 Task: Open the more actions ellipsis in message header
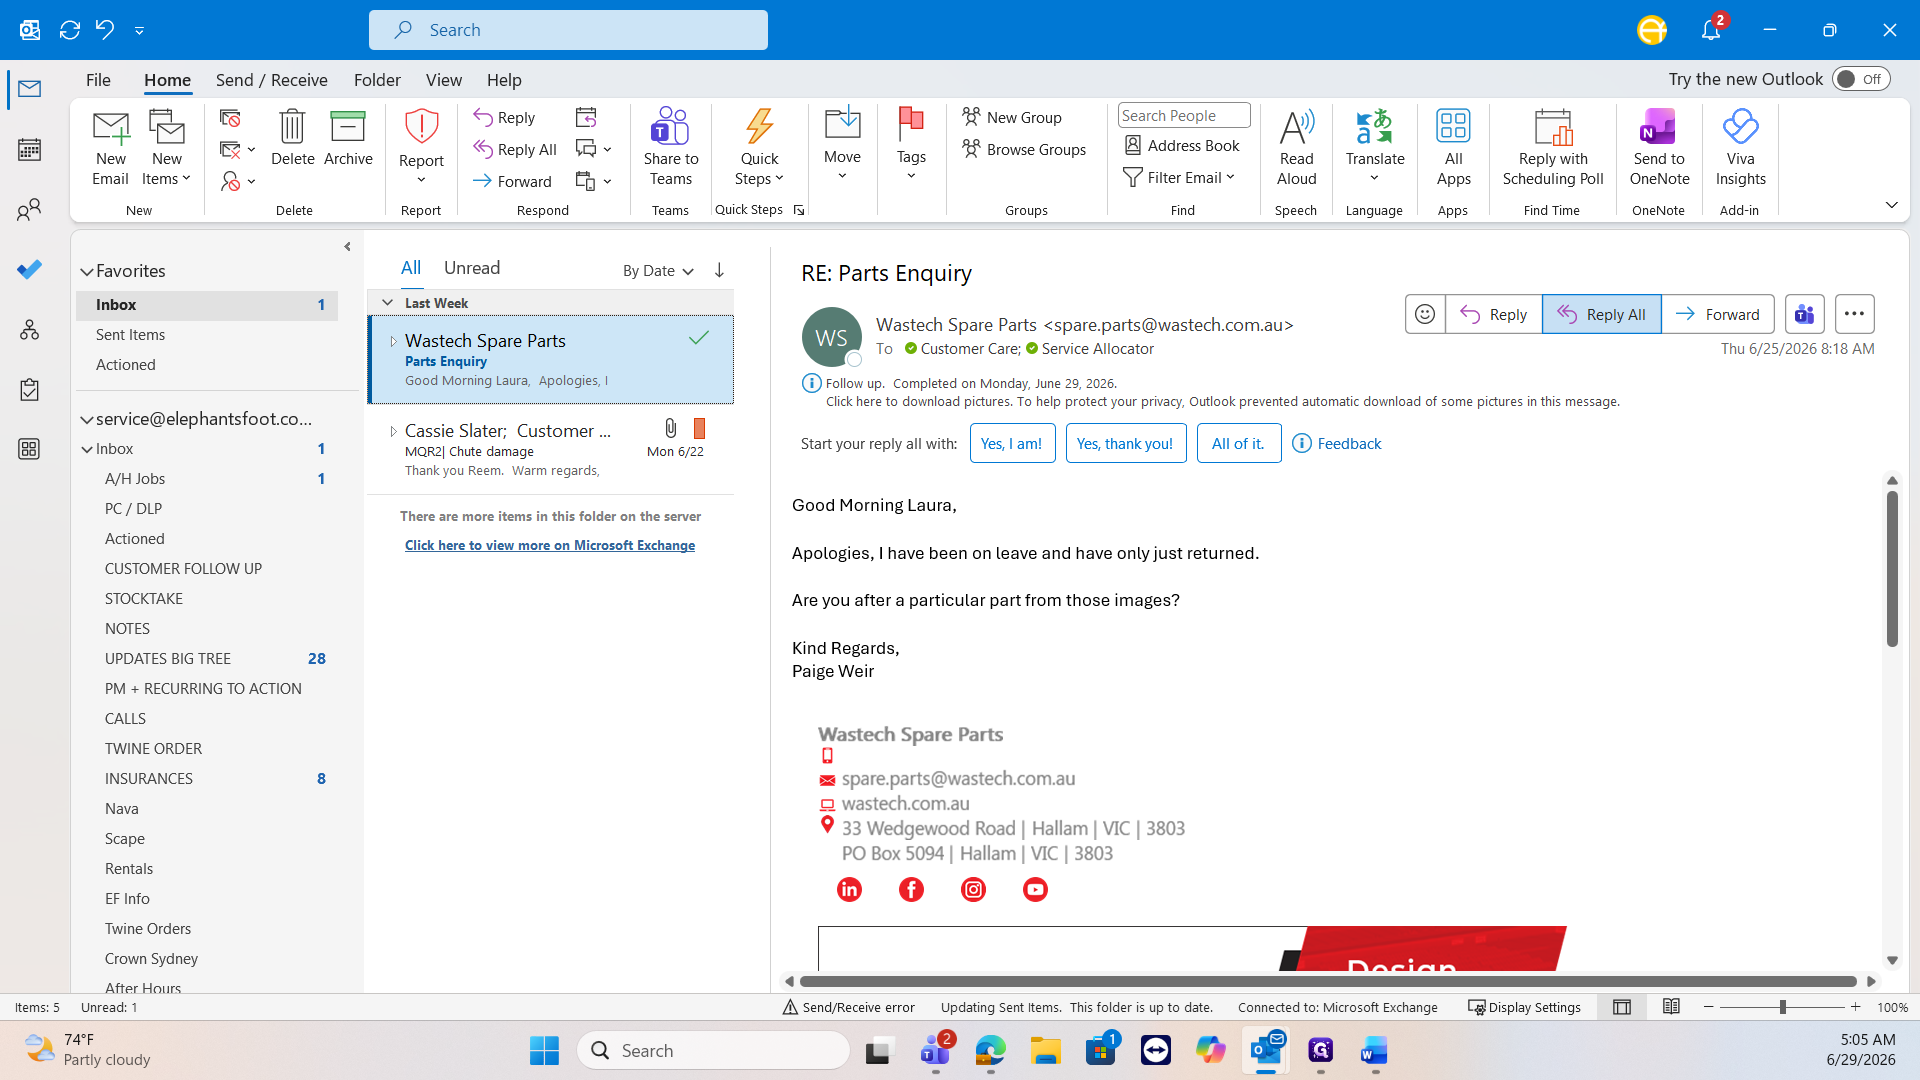[1854, 314]
